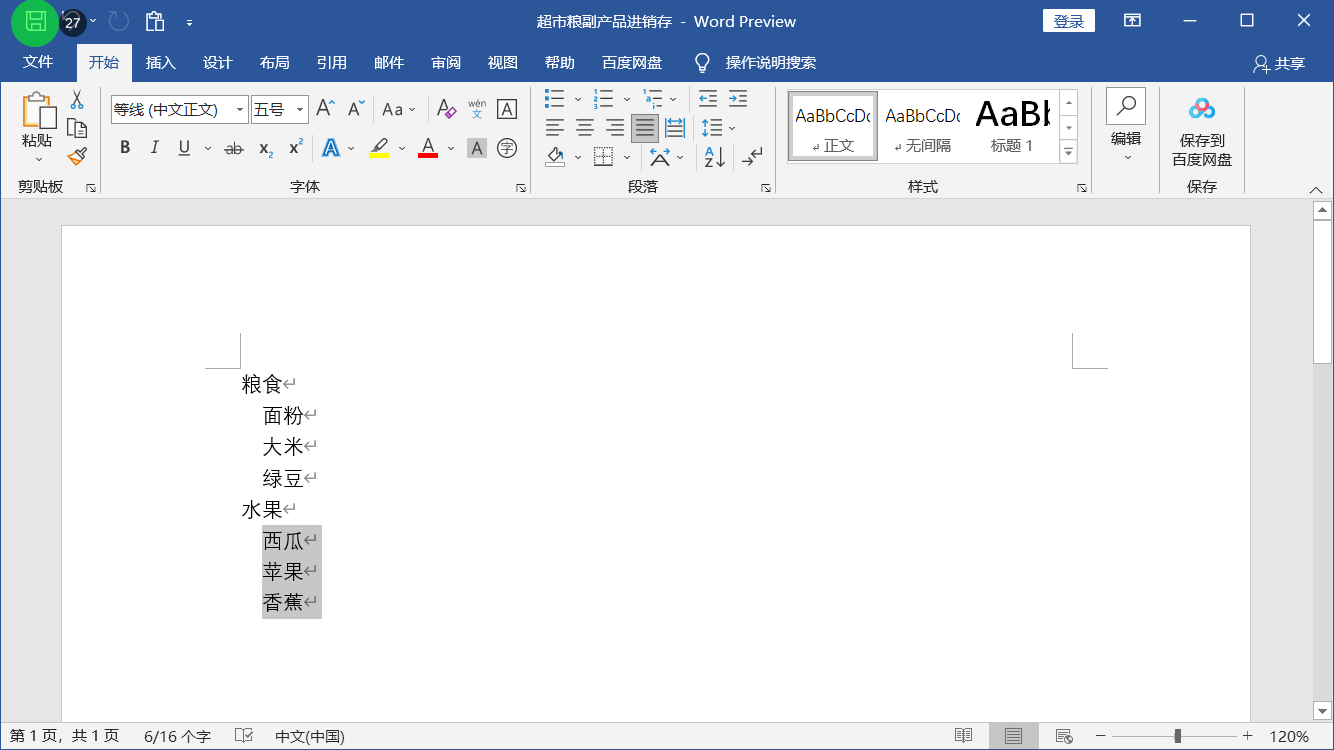Open line spacing dropdown
The image size is (1334, 750).
[718, 128]
